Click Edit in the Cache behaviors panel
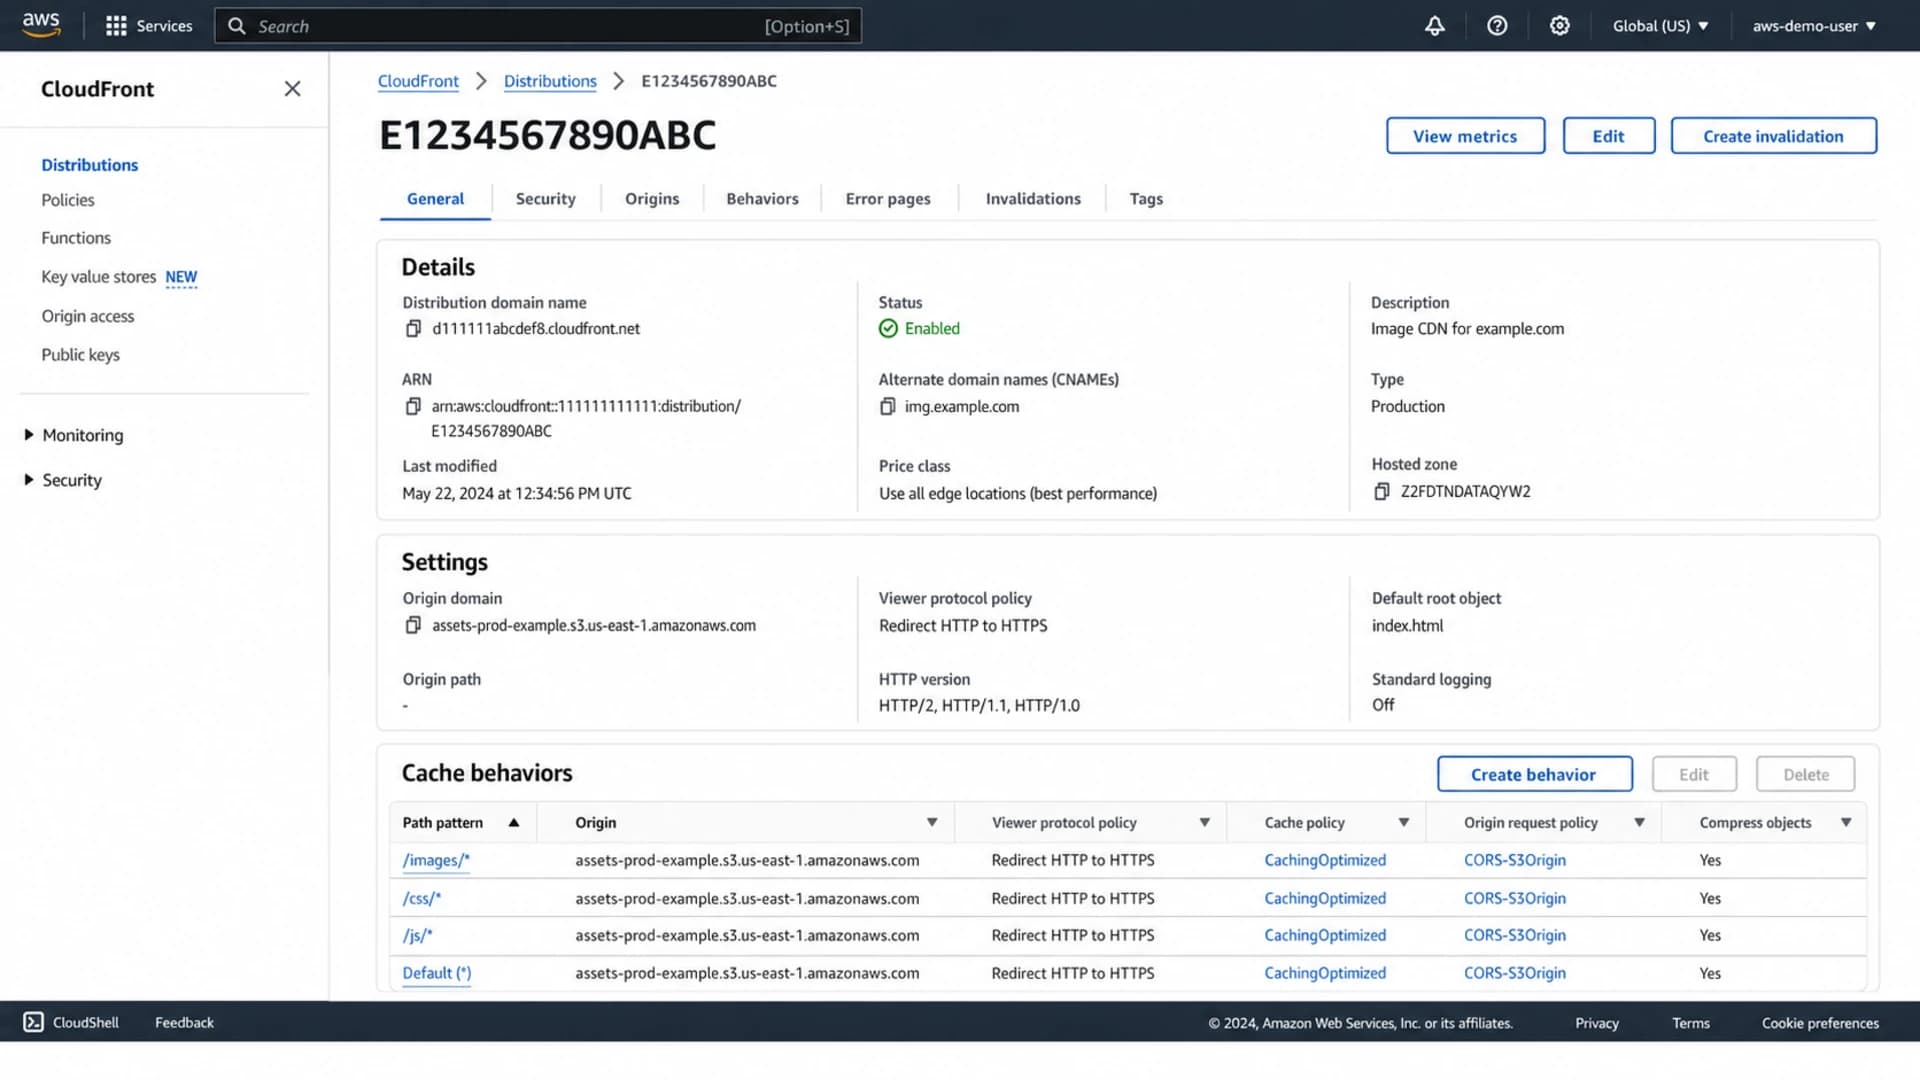This screenshot has width=1920, height=1080. [x=1694, y=774]
